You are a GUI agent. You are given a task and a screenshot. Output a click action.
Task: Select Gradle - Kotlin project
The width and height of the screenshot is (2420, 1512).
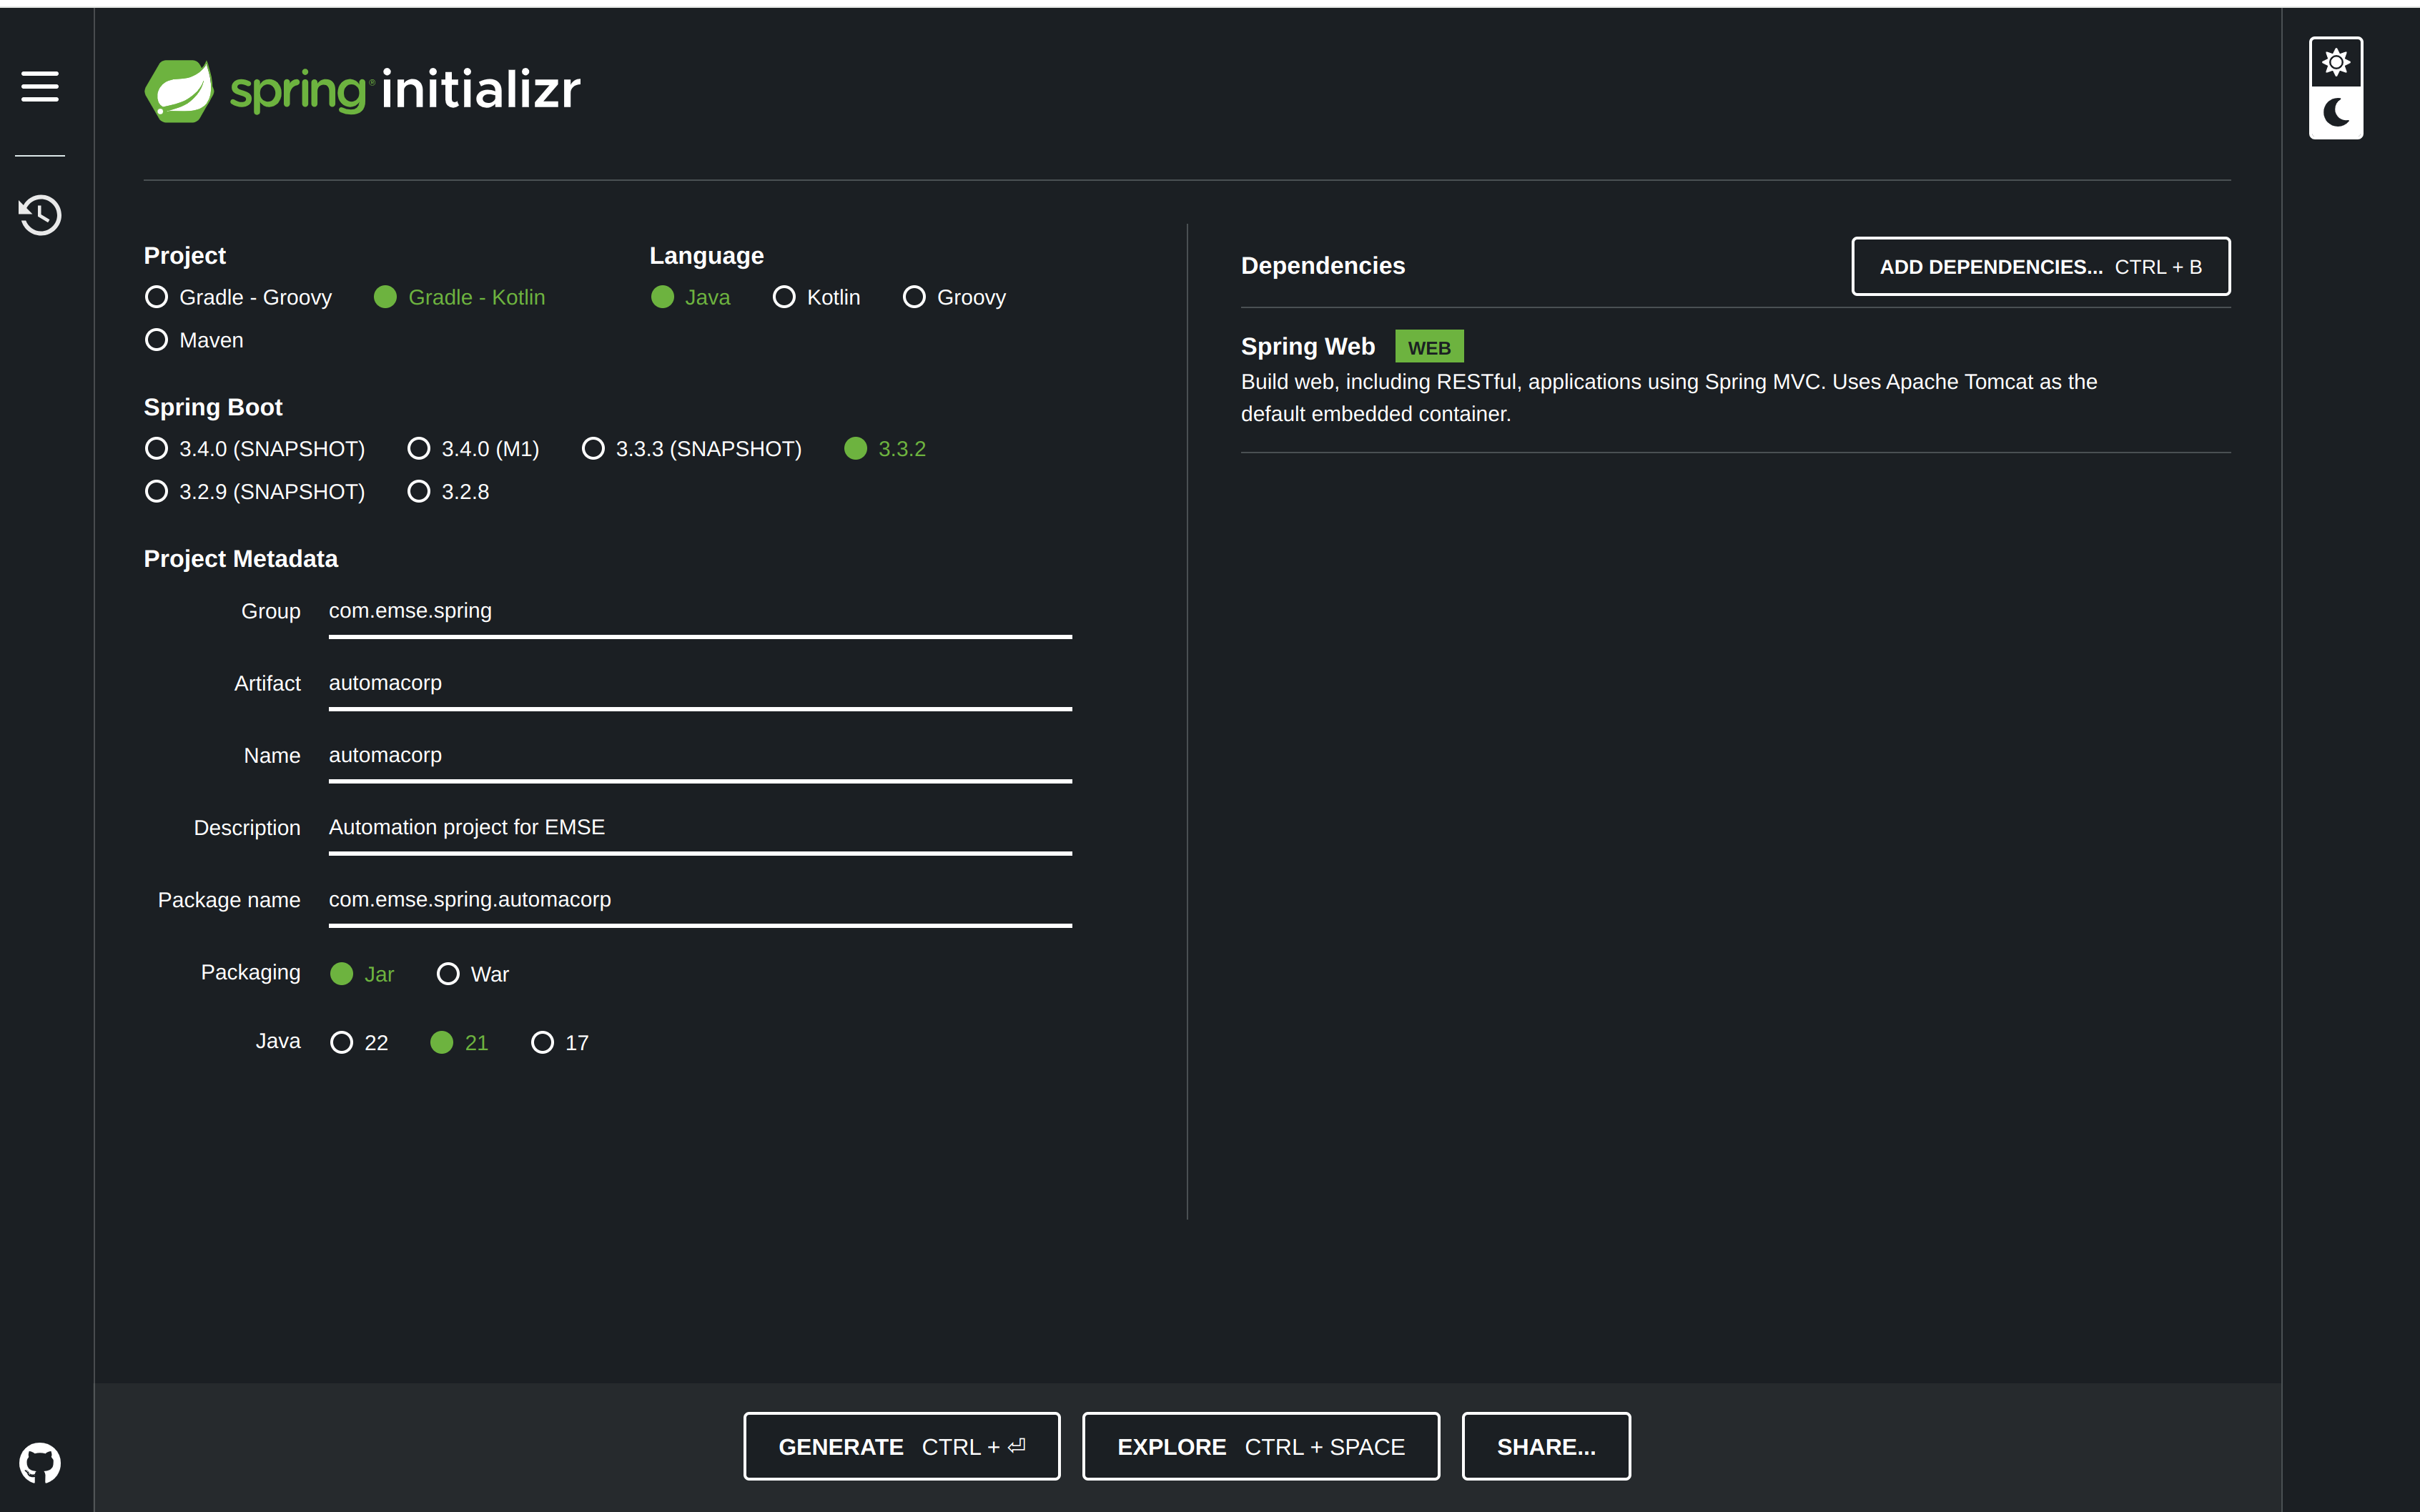click(459, 297)
